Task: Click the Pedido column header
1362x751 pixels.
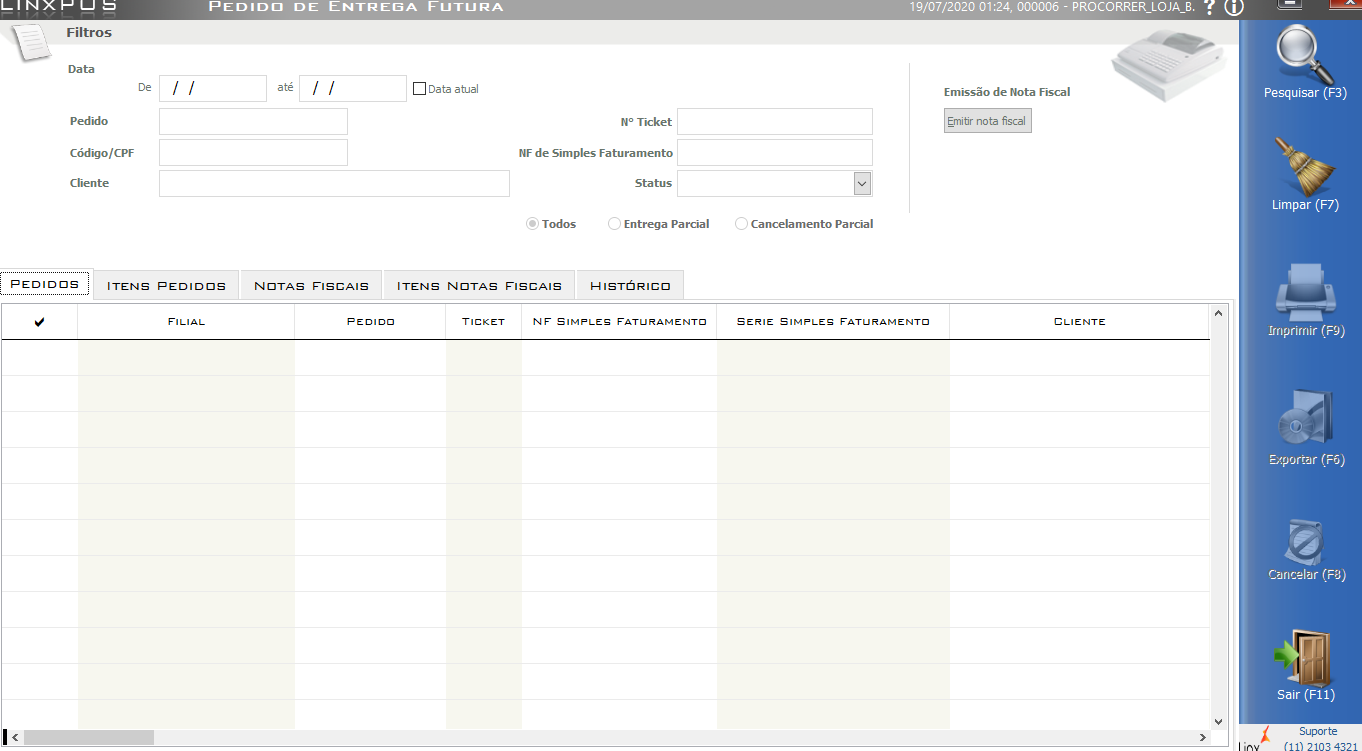Action: pos(370,322)
